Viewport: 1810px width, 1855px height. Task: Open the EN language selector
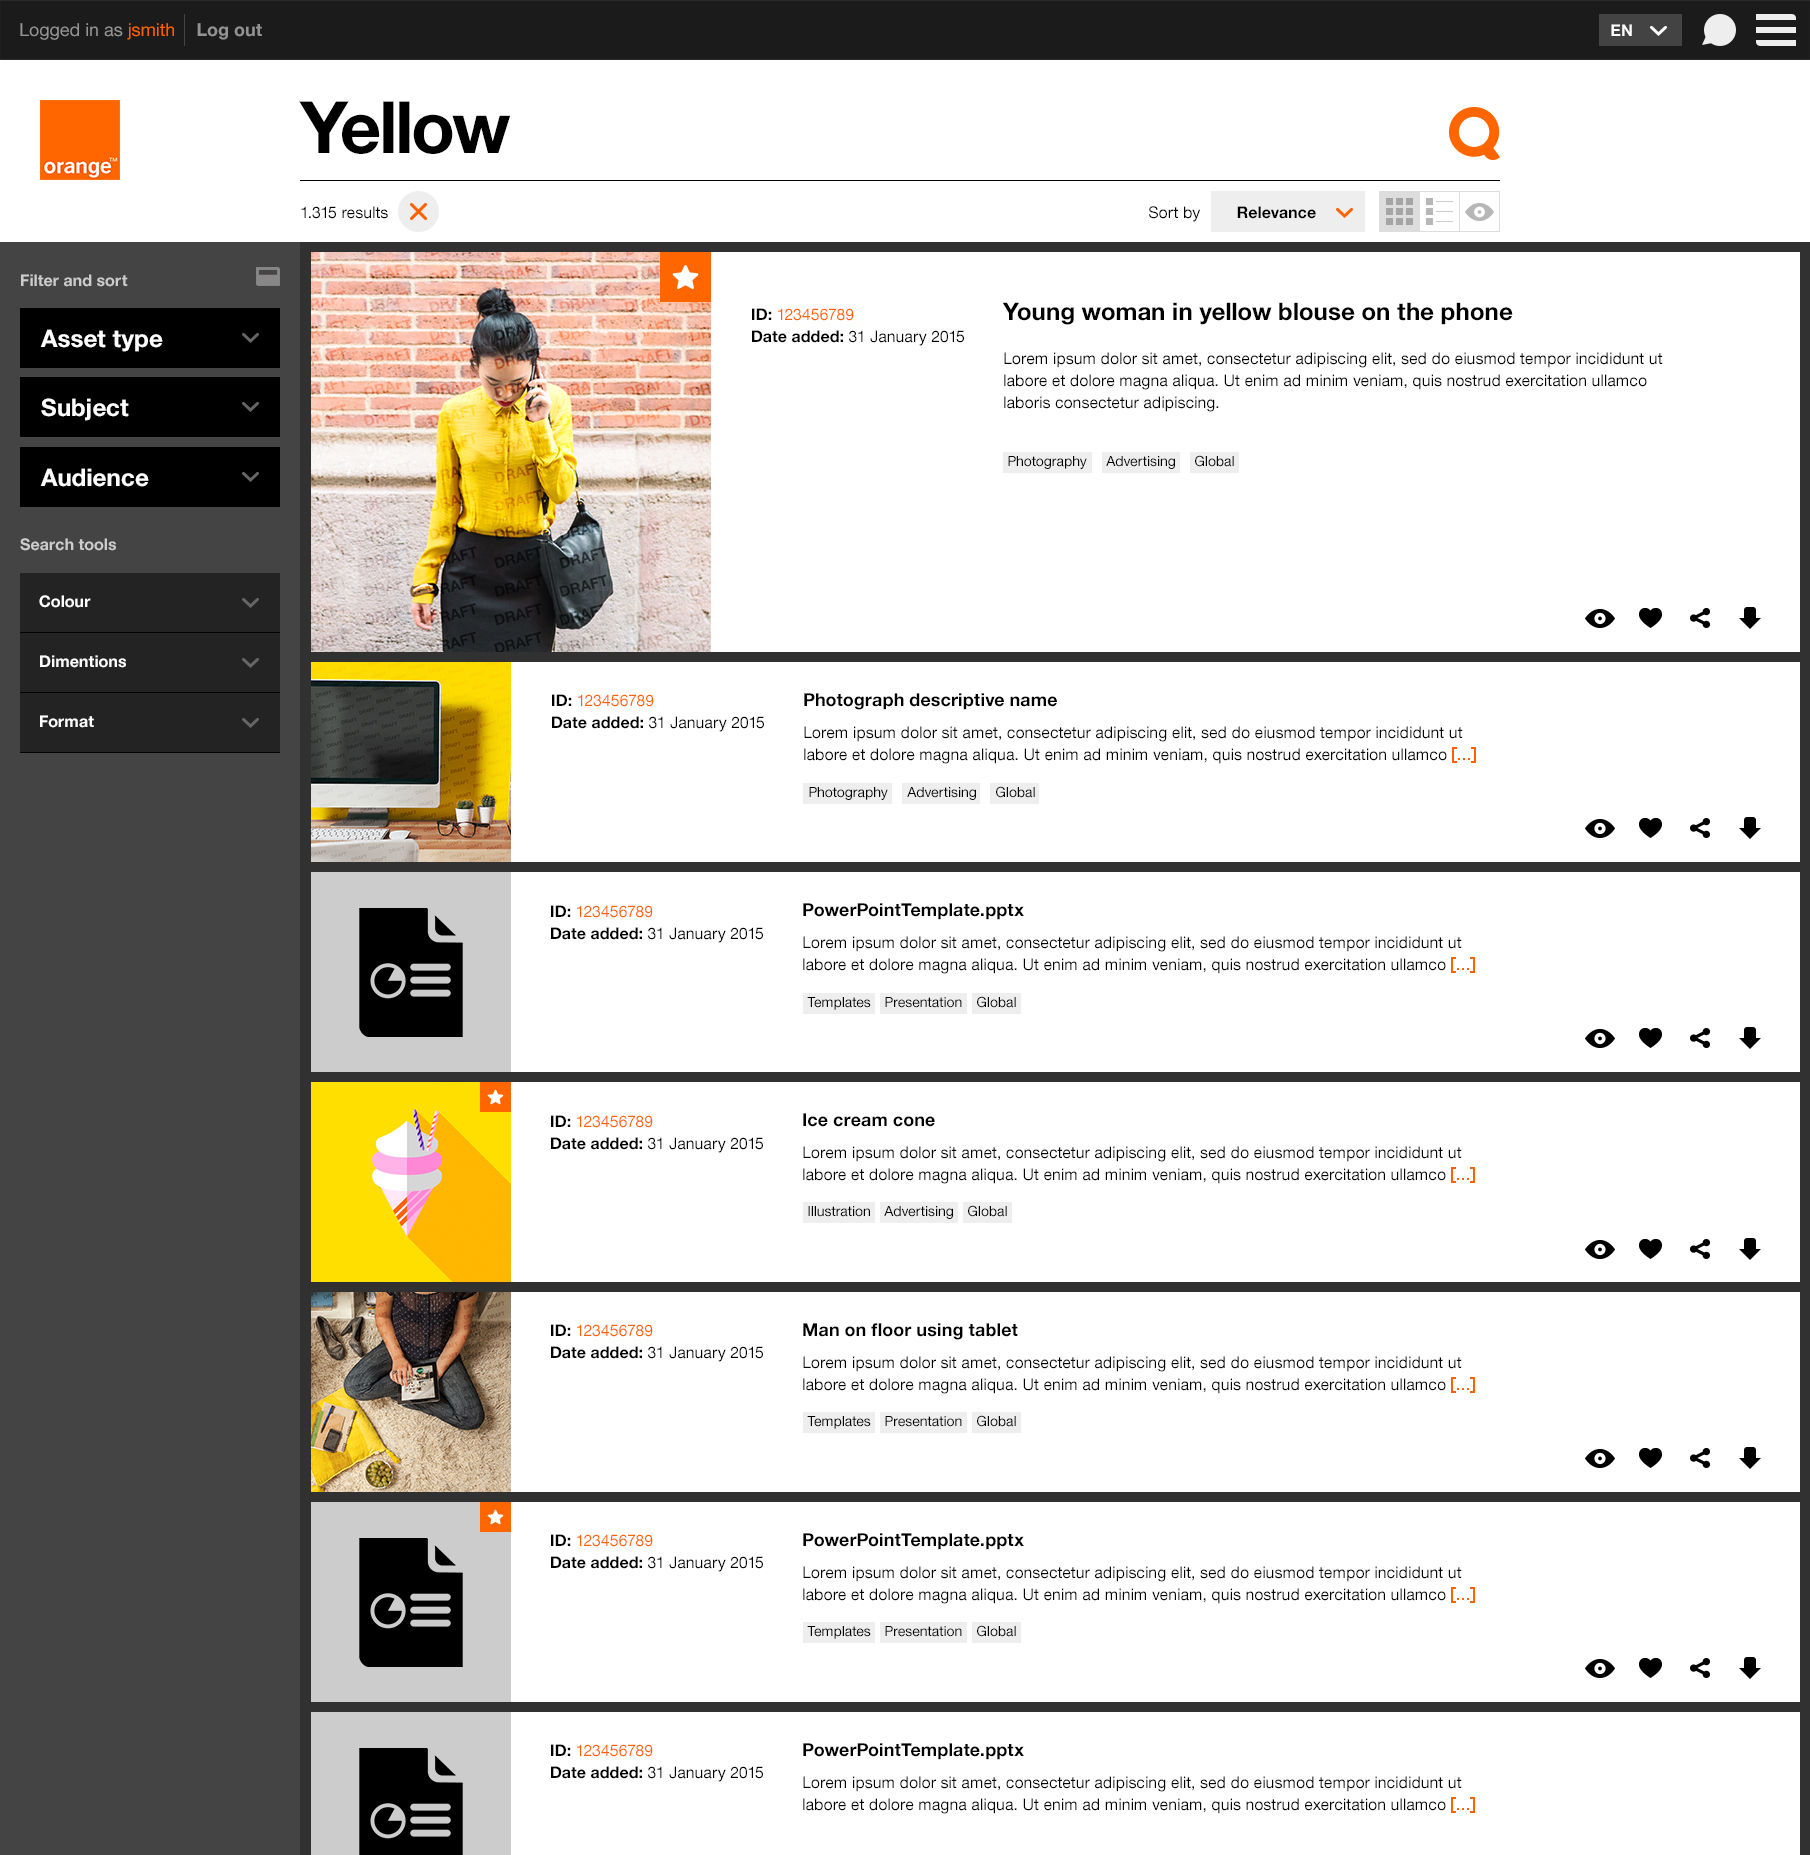click(1639, 30)
